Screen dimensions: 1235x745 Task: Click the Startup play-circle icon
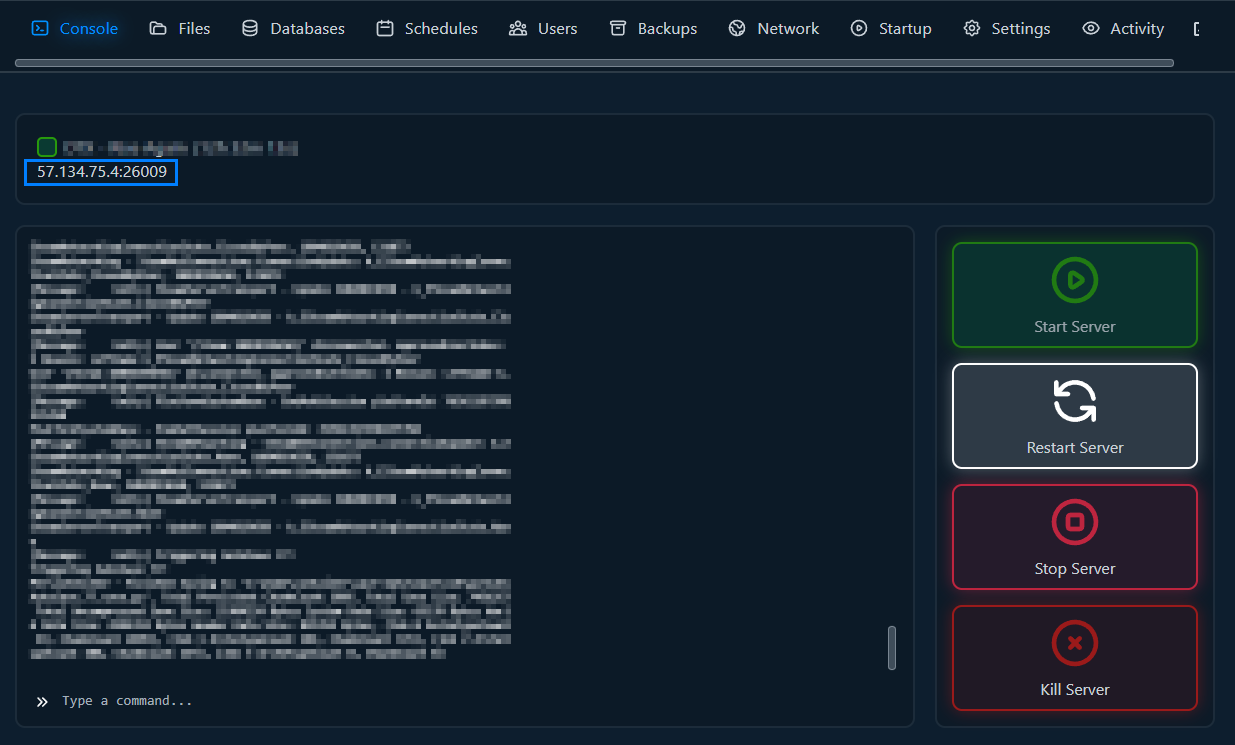pyautogui.click(x=859, y=29)
